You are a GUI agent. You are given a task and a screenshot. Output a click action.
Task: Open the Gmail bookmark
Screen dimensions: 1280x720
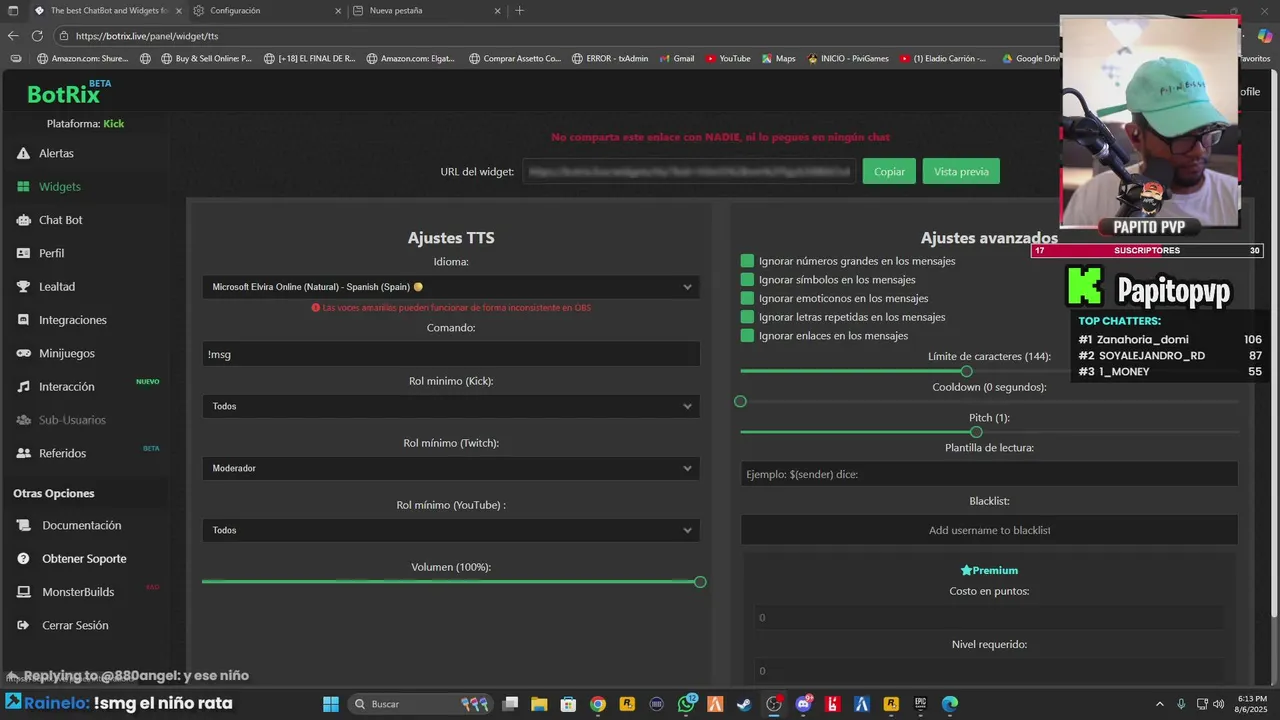(675, 58)
